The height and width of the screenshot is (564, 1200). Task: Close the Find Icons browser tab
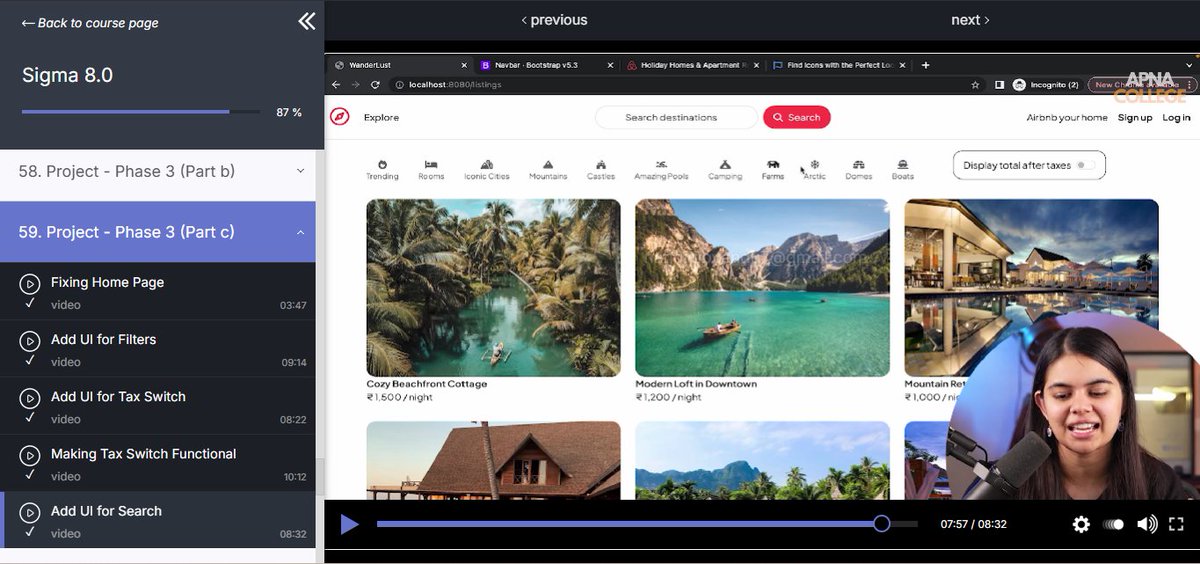coord(902,65)
